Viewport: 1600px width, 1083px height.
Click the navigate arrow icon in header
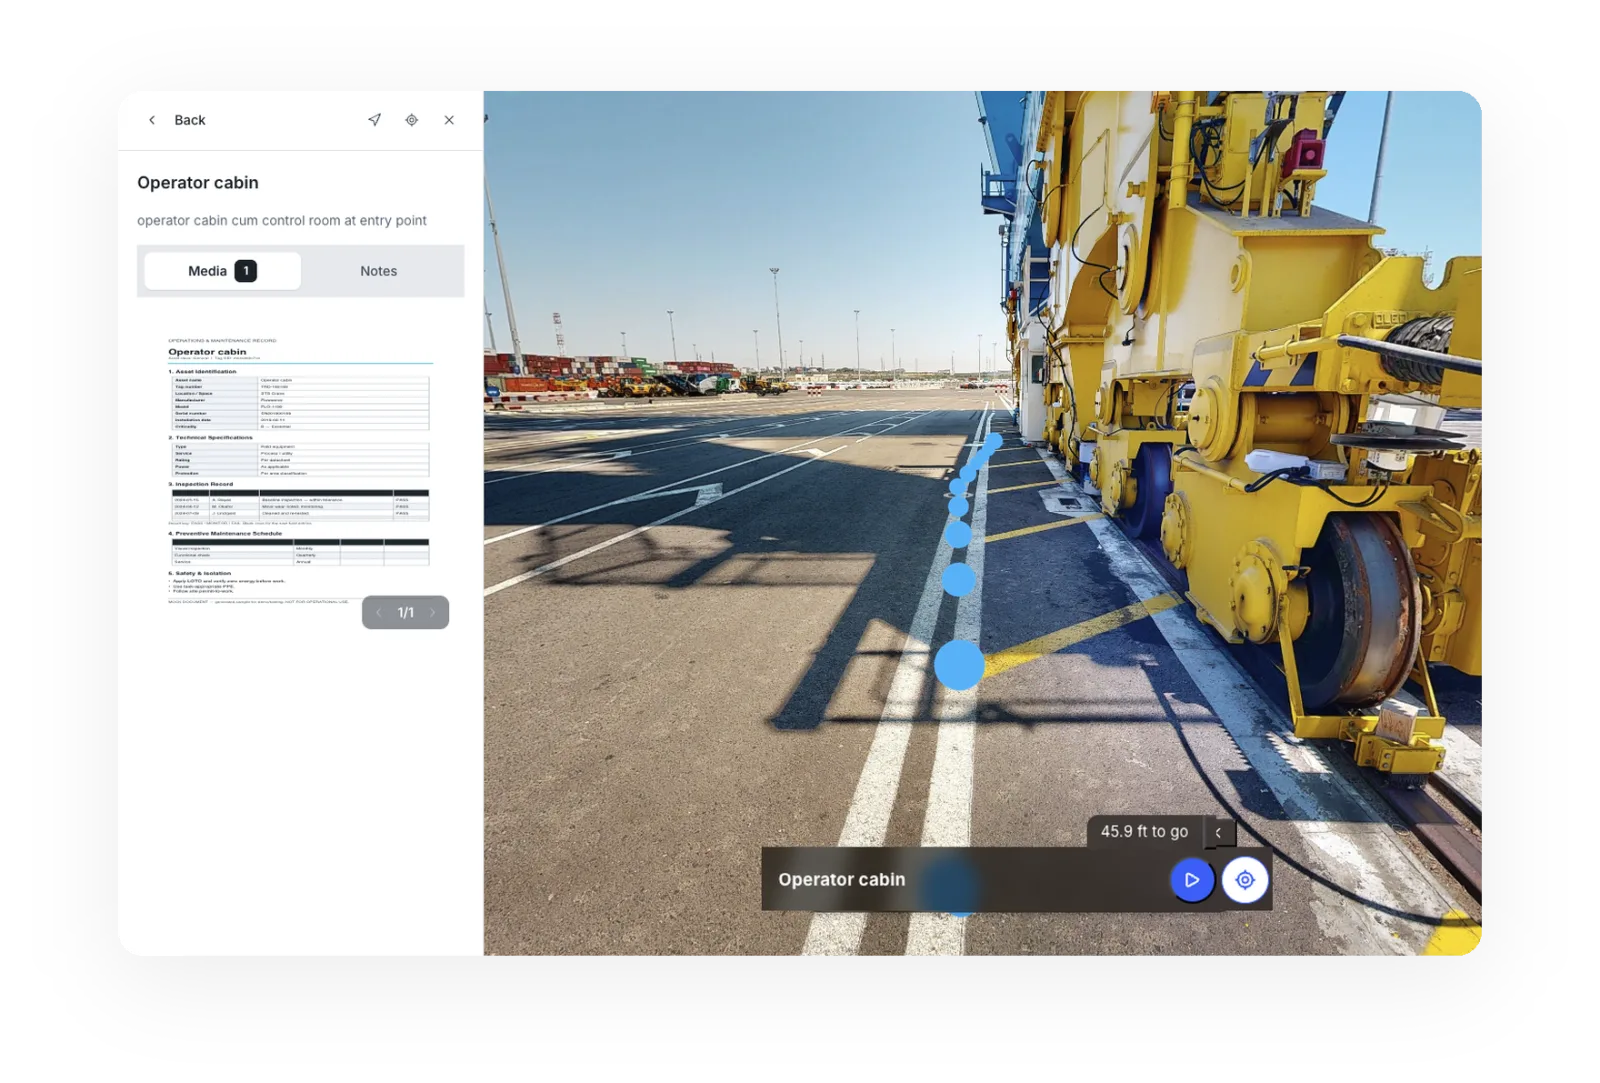click(x=374, y=120)
